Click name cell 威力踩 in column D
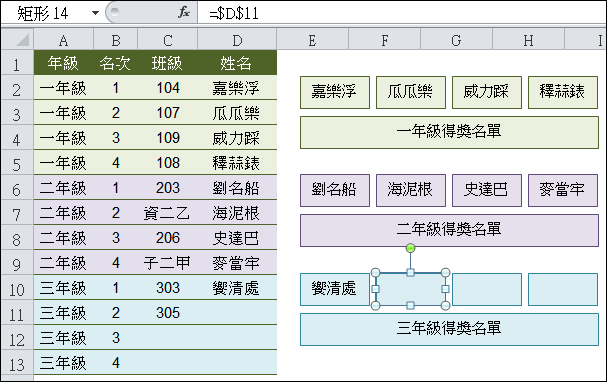The height and width of the screenshot is (382, 607). [237, 138]
